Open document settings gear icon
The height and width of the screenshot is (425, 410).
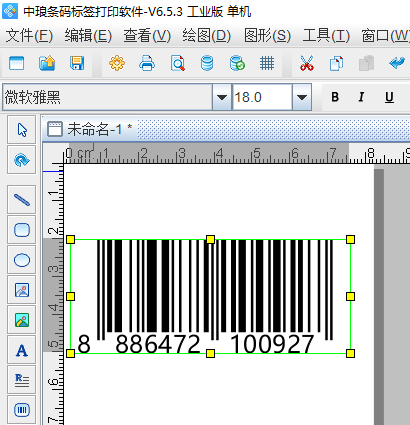tap(117, 63)
